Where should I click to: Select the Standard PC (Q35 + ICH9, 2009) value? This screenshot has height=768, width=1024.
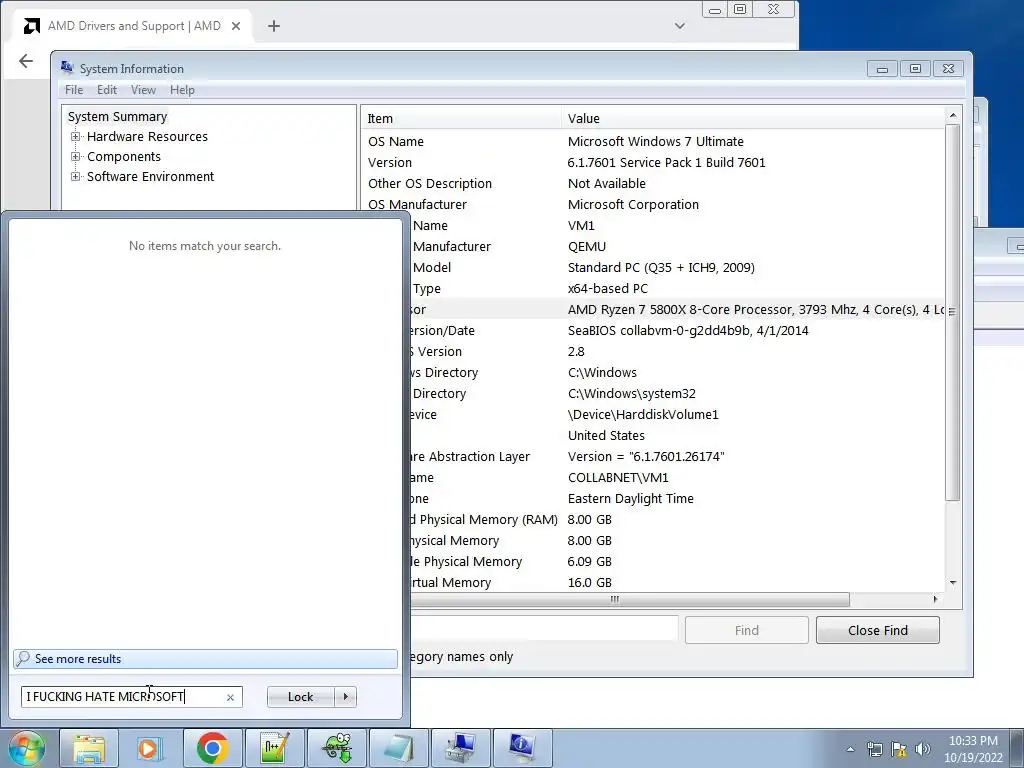661,268
